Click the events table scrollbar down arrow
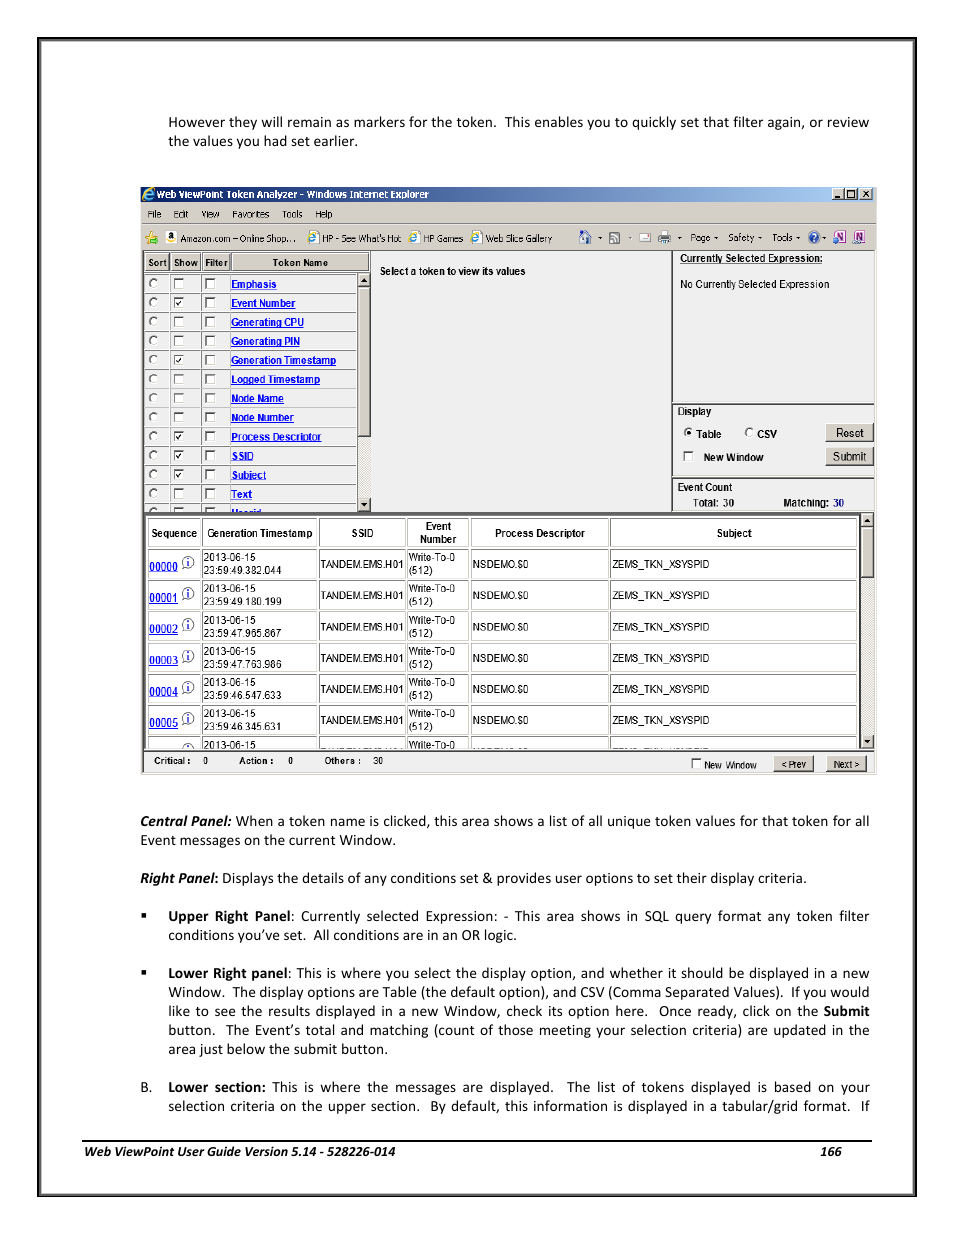Viewport: 954px width, 1235px height. point(867,741)
